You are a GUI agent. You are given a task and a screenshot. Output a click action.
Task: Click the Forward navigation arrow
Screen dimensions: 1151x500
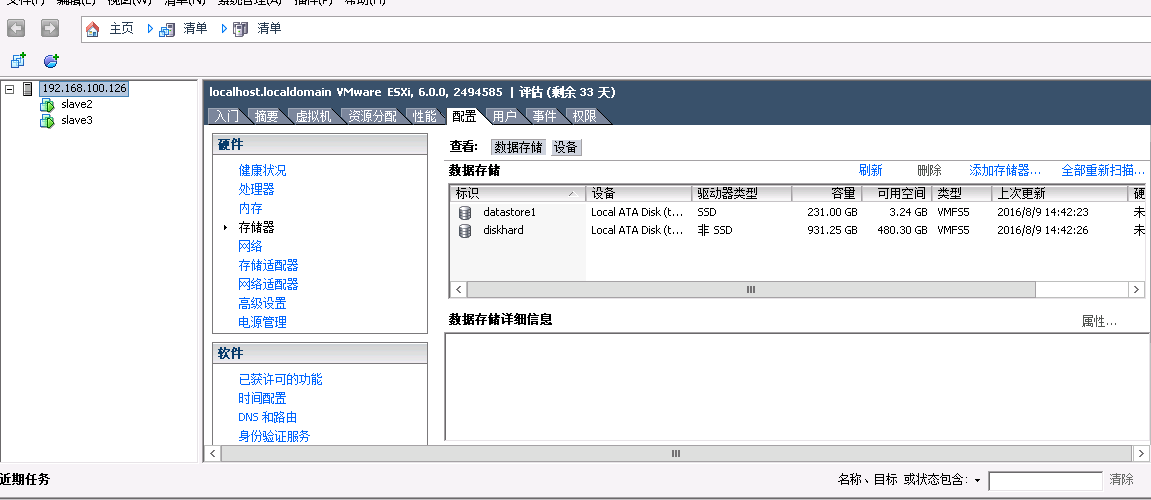(x=49, y=29)
